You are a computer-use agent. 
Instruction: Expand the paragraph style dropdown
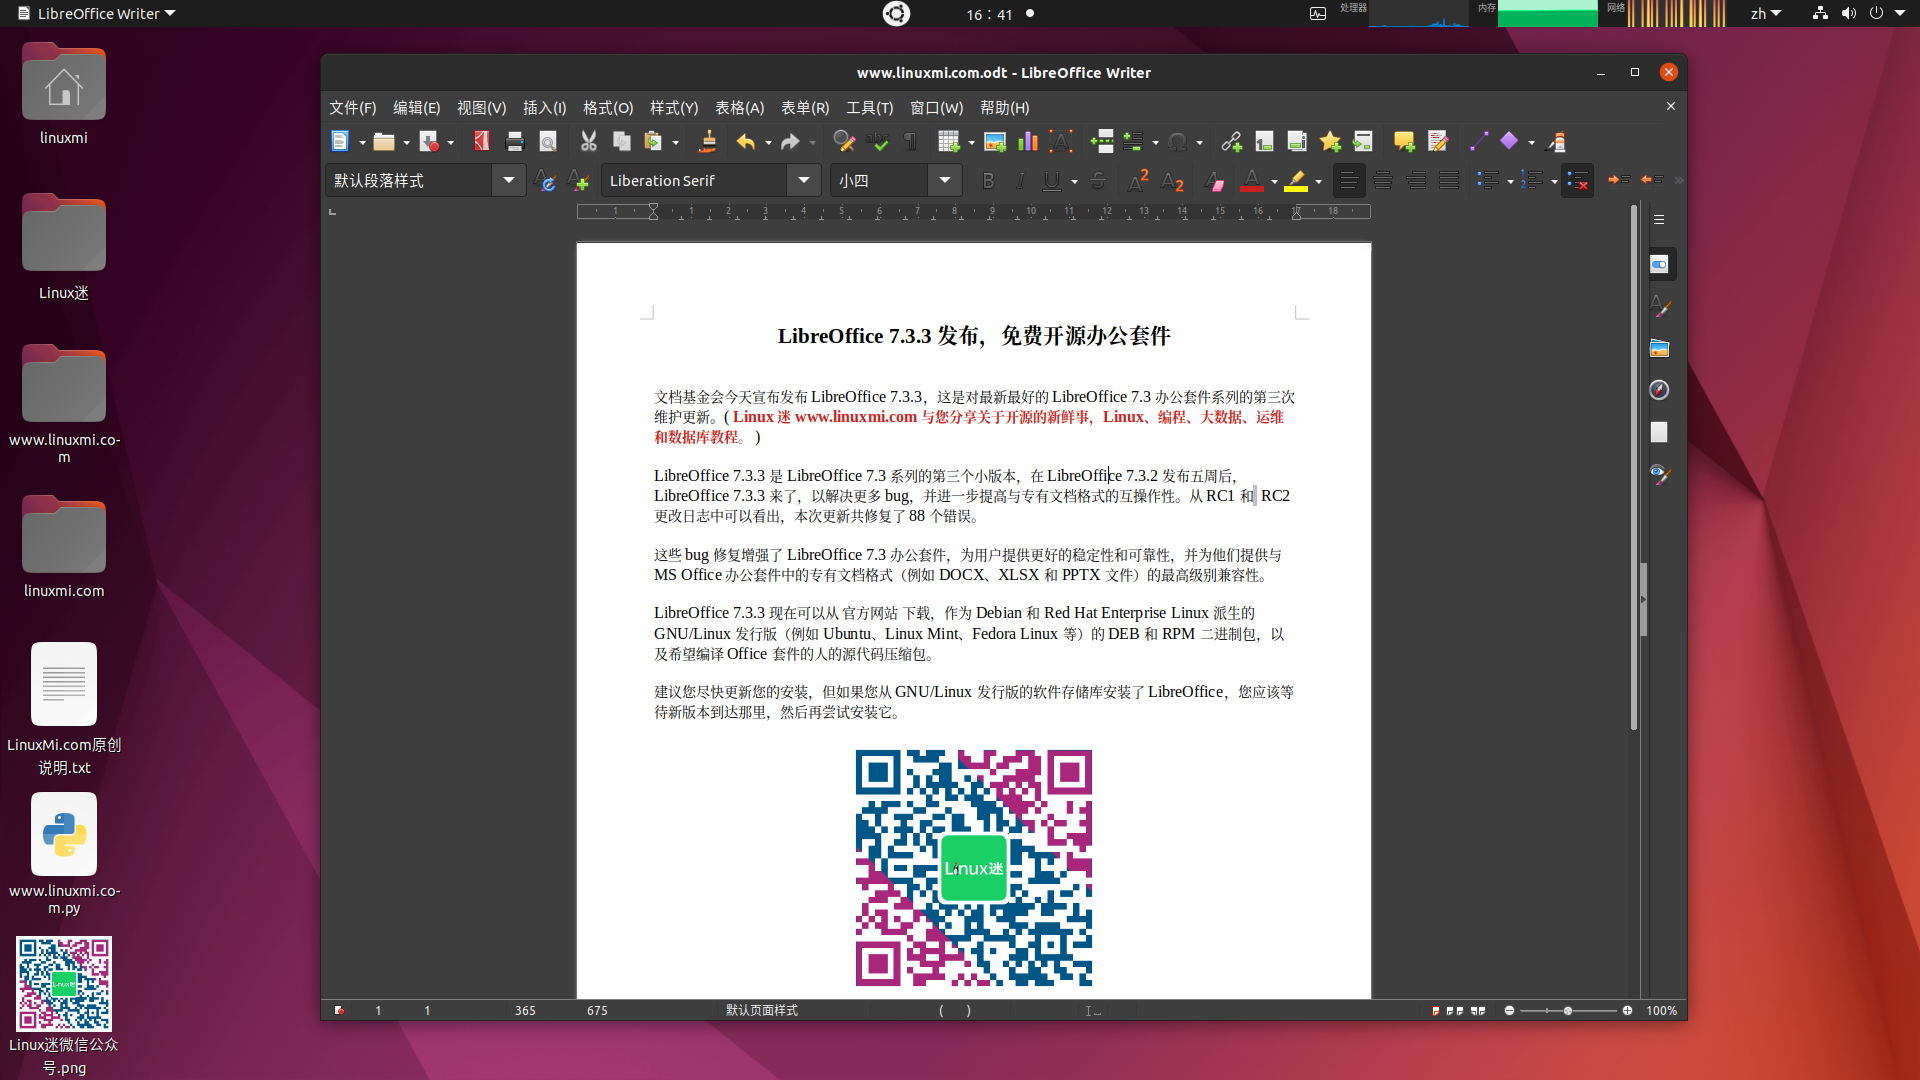coord(509,181)
